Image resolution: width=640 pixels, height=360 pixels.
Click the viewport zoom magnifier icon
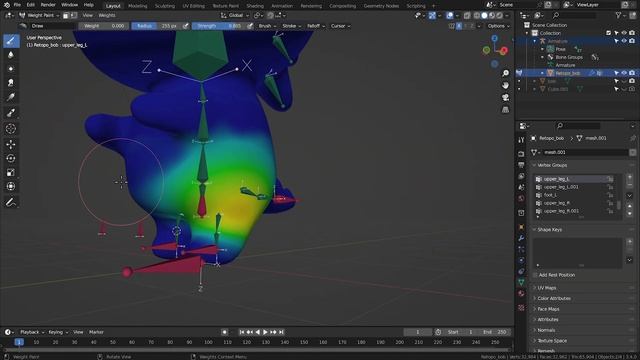tap(505, 73)
